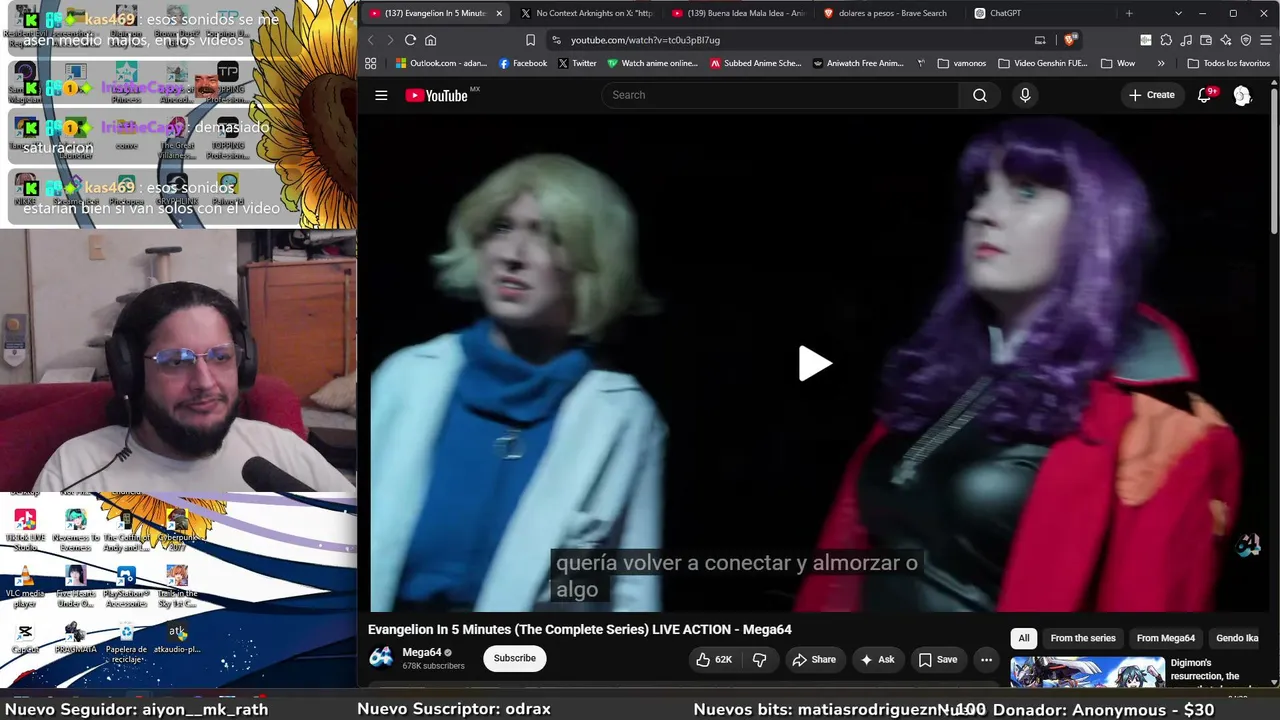Open the Mega64 channel avatar

click(x=381, y=657)
